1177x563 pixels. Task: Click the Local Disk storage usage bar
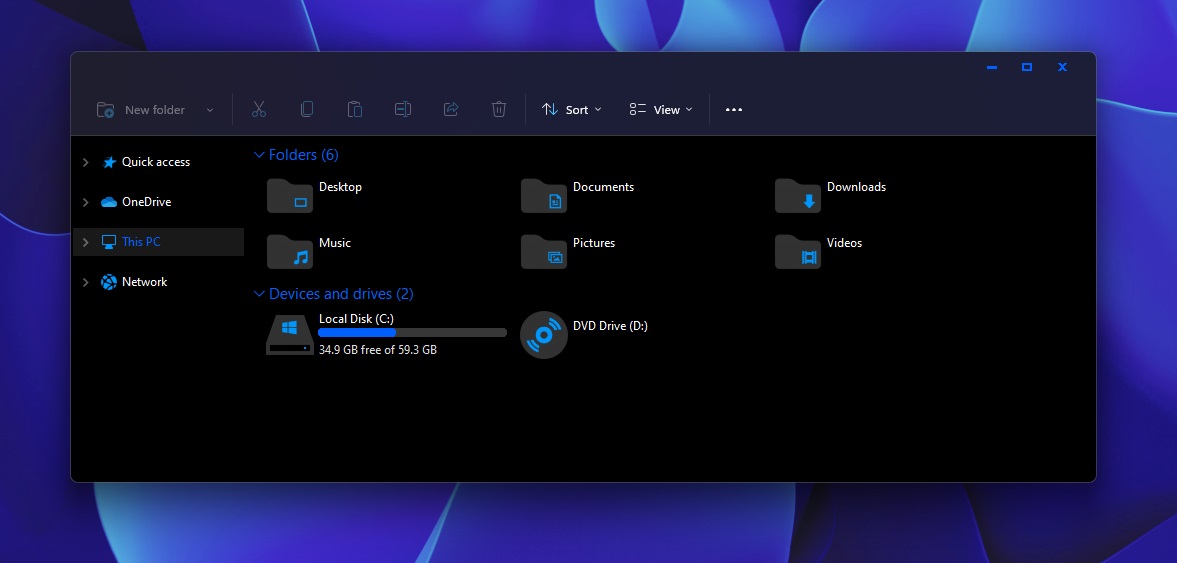[x=412, y=333]
